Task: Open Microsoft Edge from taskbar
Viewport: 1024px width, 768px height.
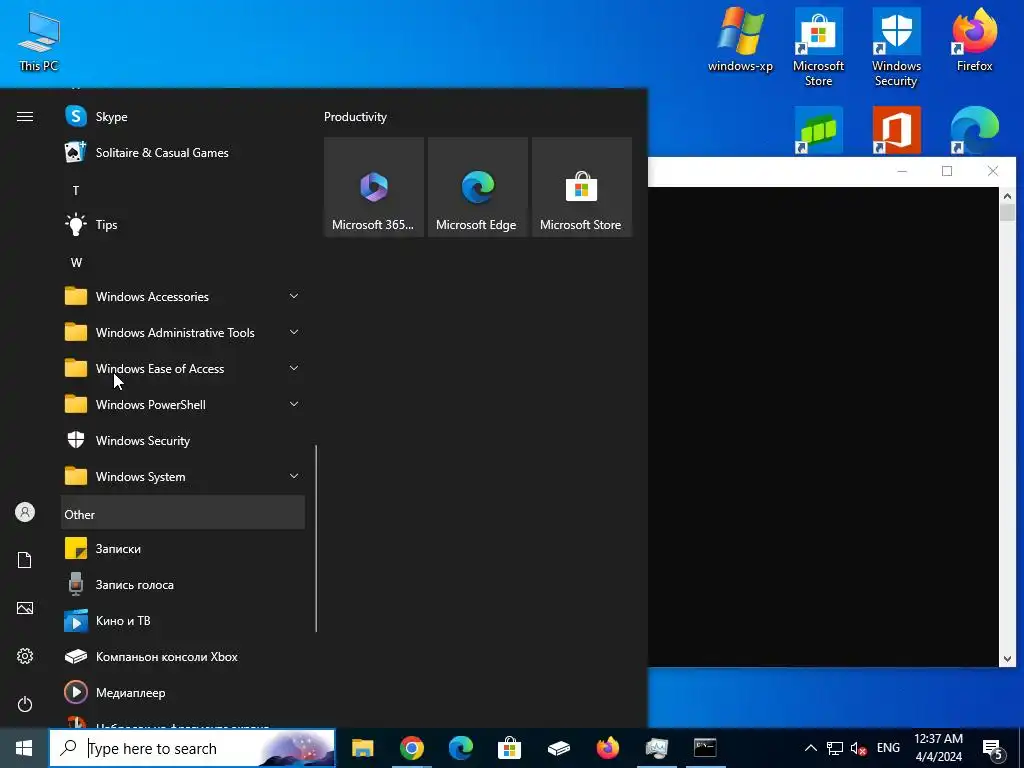Action: (460, 748)
